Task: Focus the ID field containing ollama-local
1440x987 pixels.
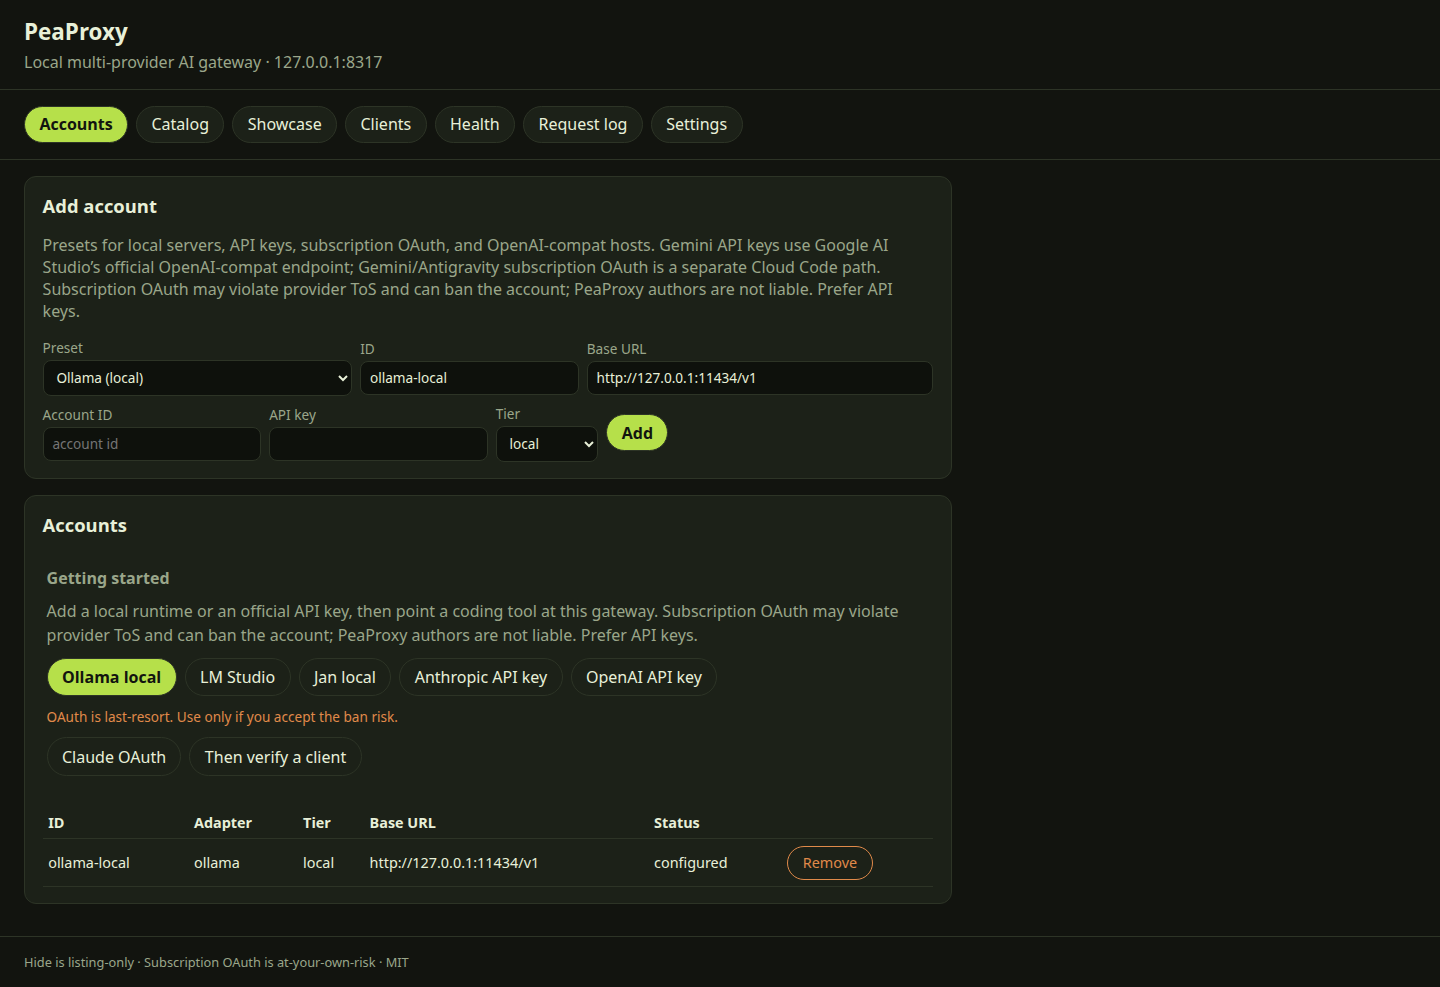Action: point(469,378)
